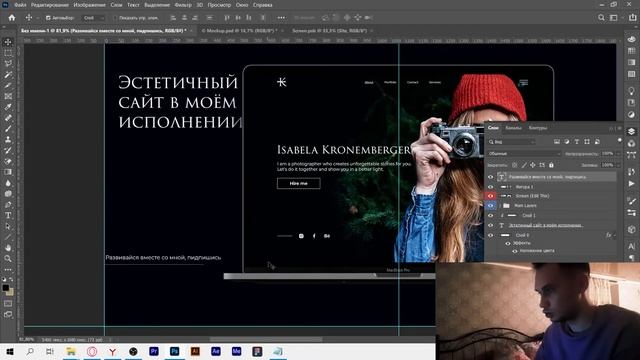Toggle visibility of Screen (Edit This) layer
The image size is (640, 360).
click(x=491, y=196)
